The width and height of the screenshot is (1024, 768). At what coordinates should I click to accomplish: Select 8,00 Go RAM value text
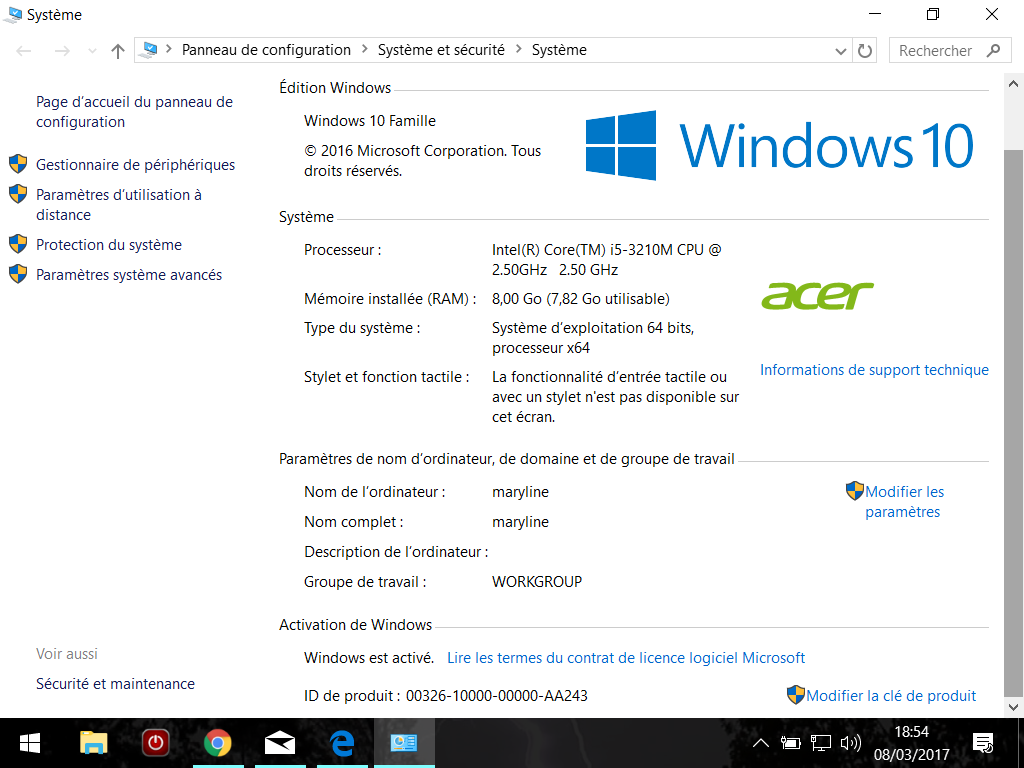[581, 298]
